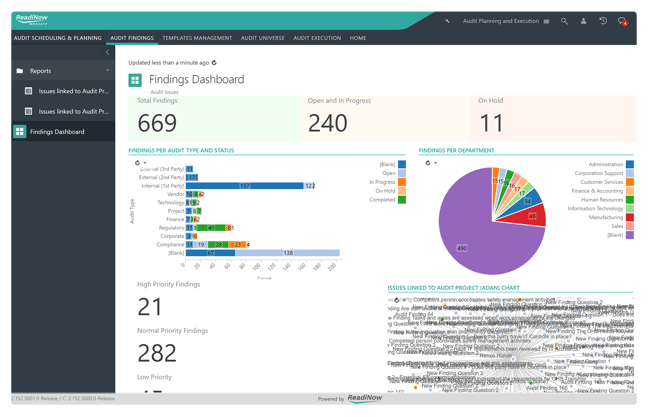
Task: Open recent history via the clock icon
Action: tap(603, 20)
